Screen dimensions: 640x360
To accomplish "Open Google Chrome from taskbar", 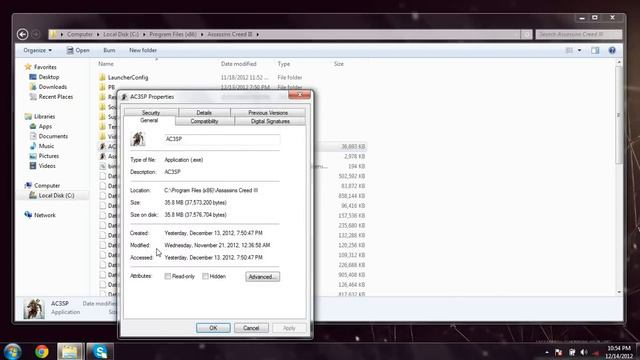I will 42,351.
